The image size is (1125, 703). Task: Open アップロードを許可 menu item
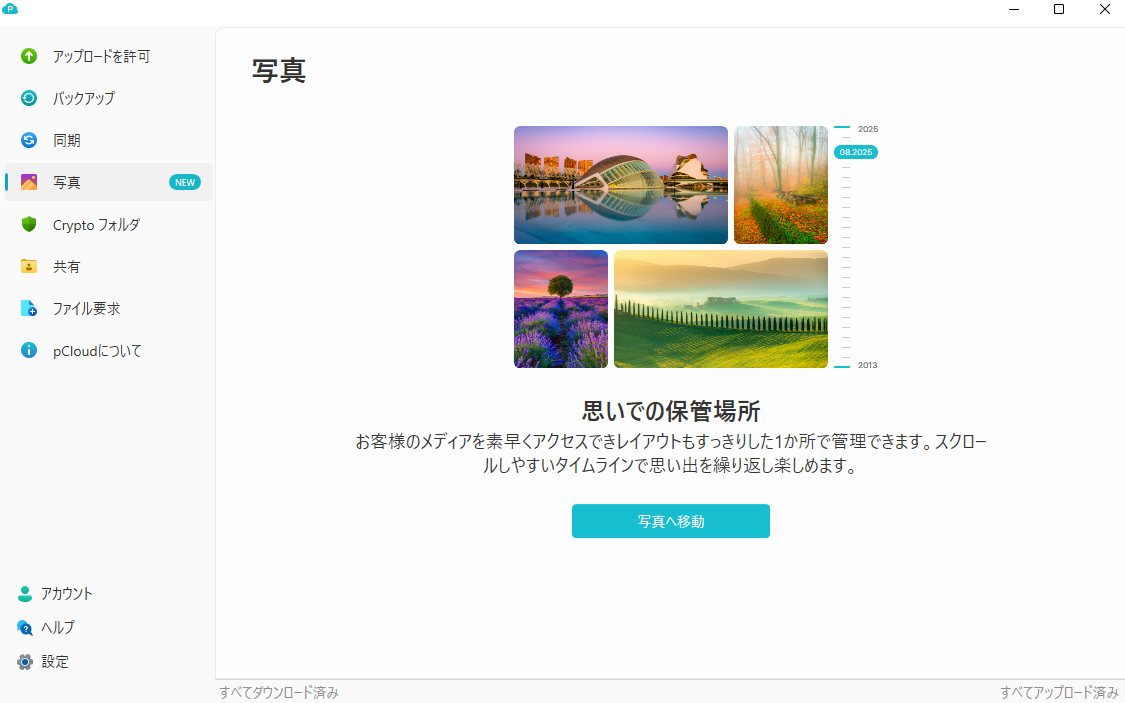tap(109, 56)
